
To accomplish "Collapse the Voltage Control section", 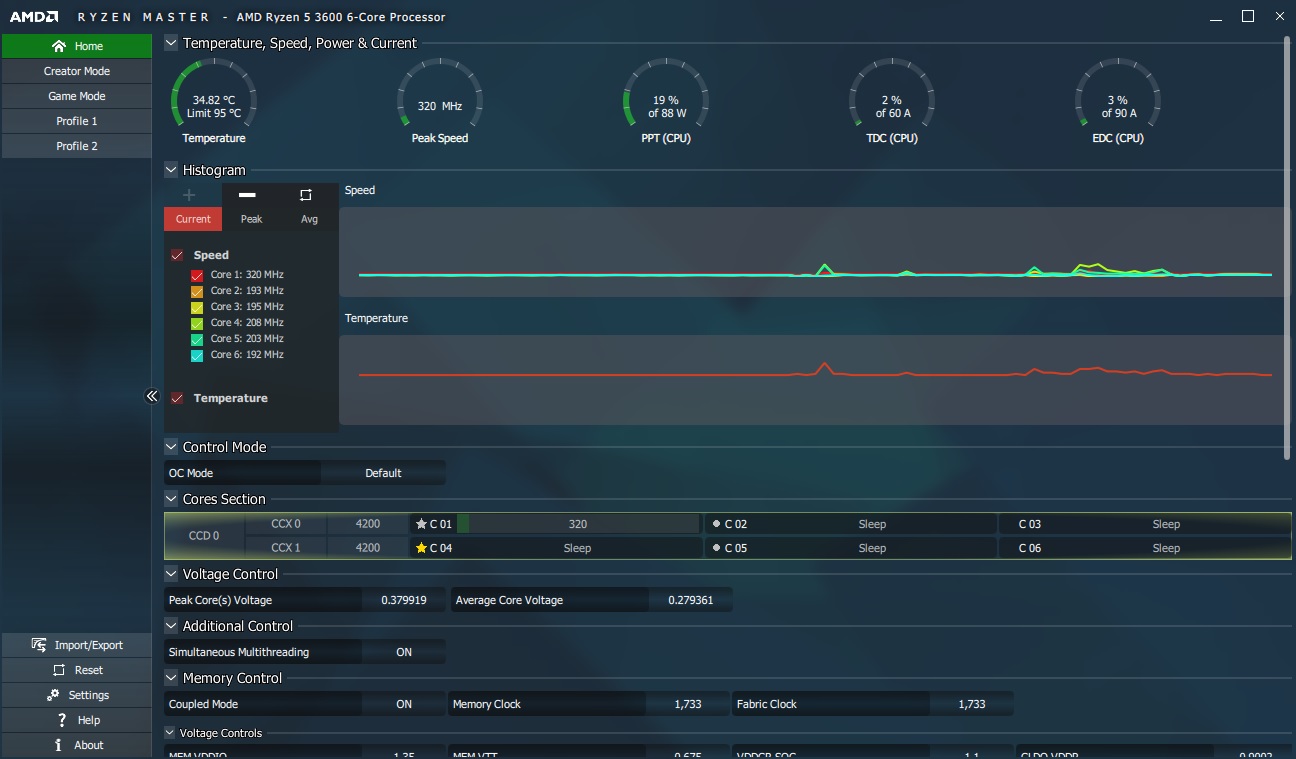I will (x=171, y=574).
